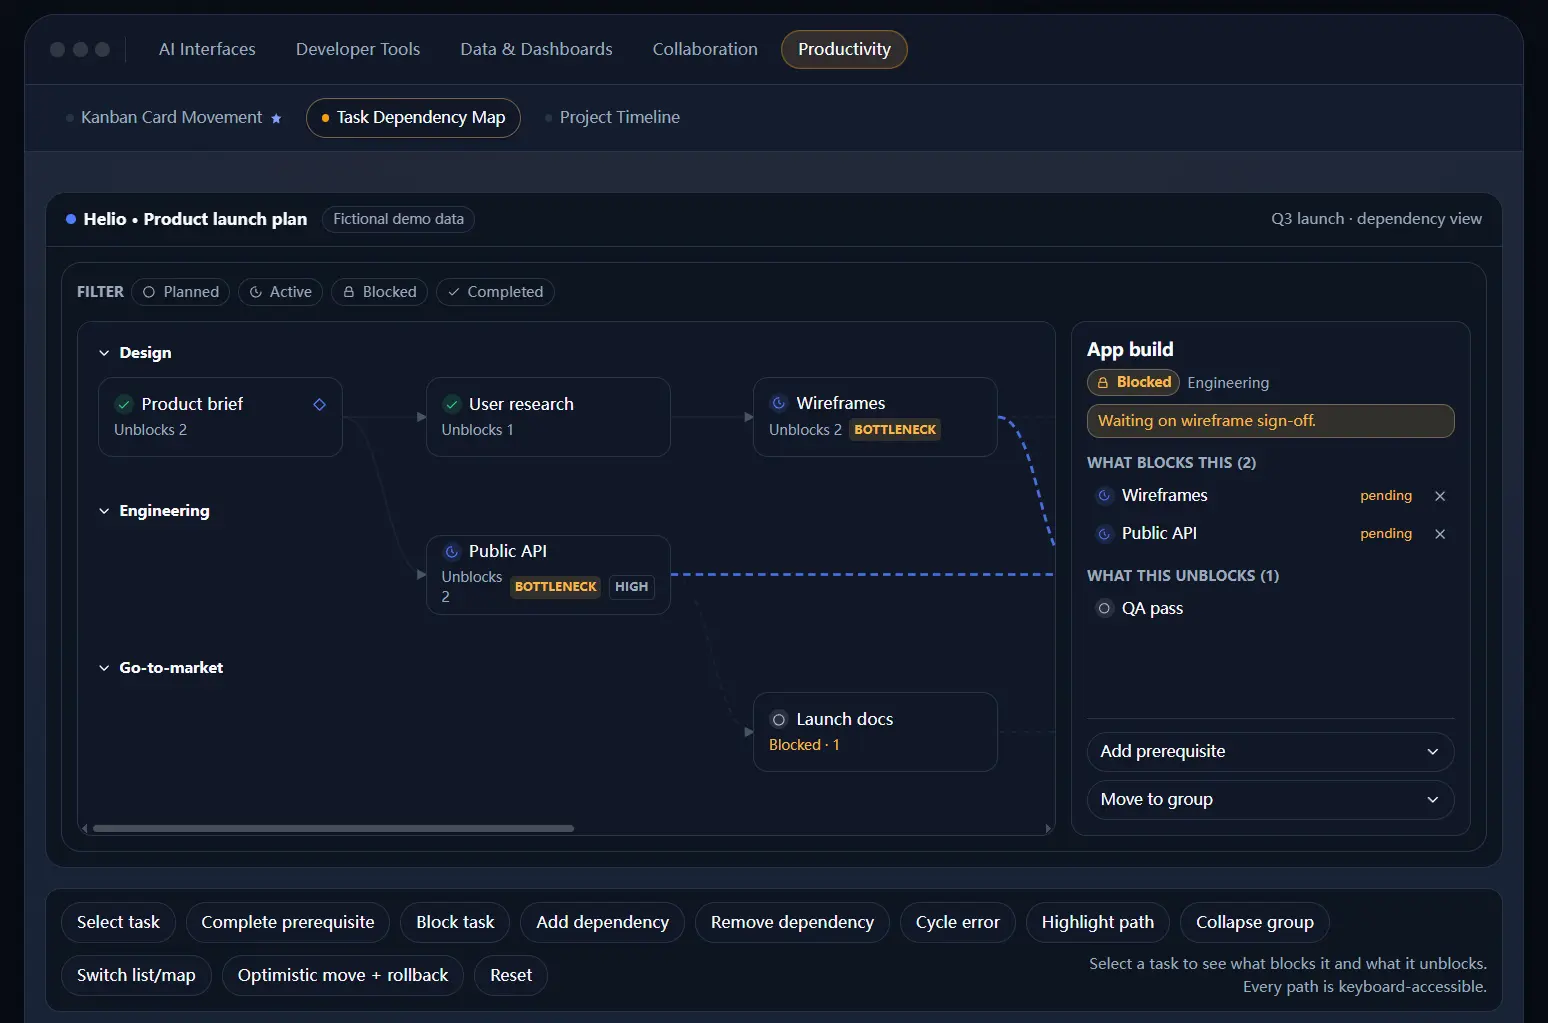Click the Block task button
Screen dimensions: 1548x1023
tap(455, 922)
